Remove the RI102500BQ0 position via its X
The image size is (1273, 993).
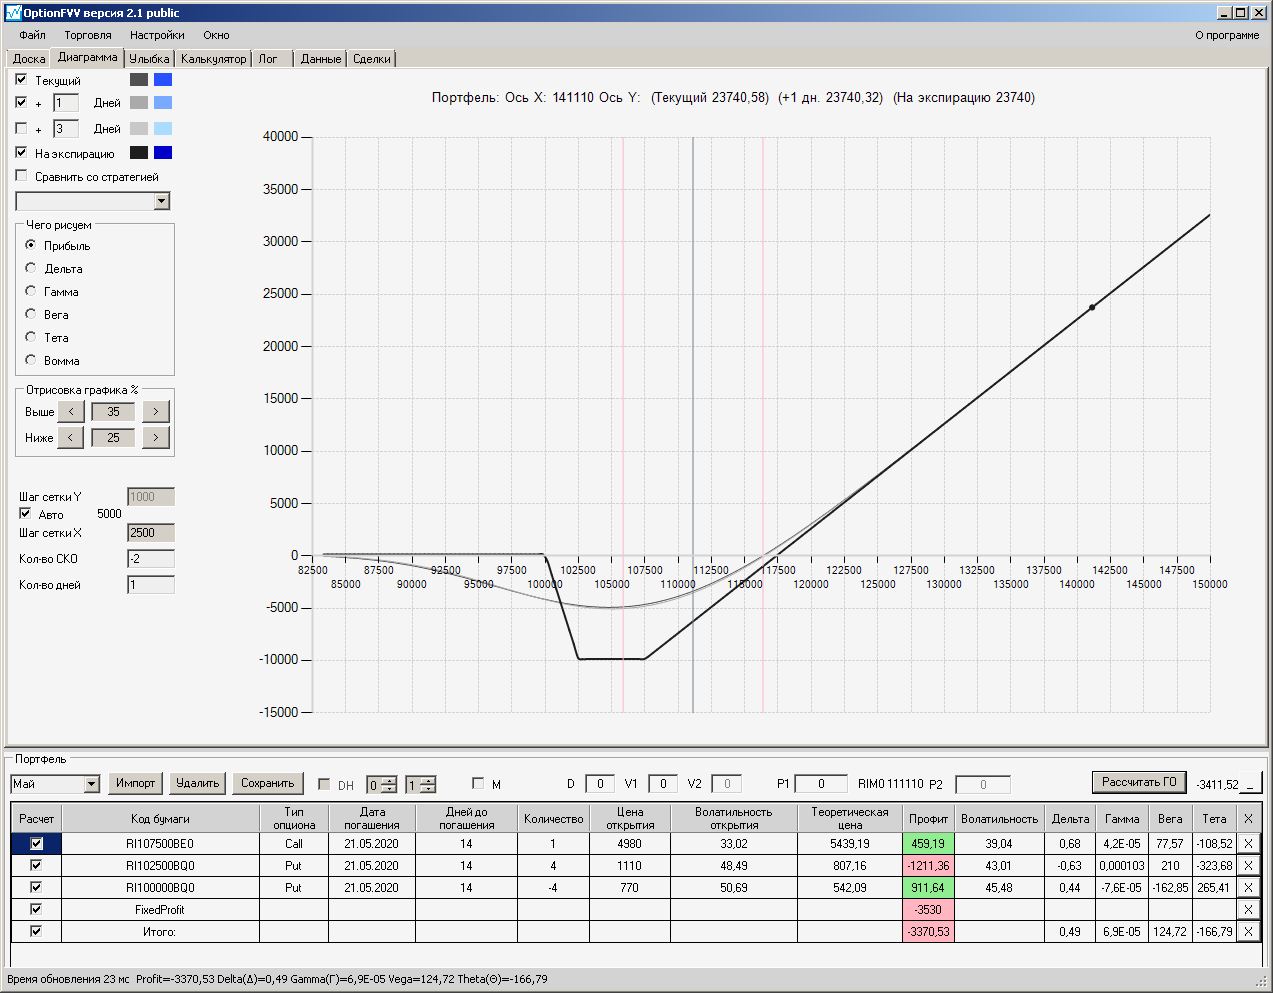coord(1248,866)
